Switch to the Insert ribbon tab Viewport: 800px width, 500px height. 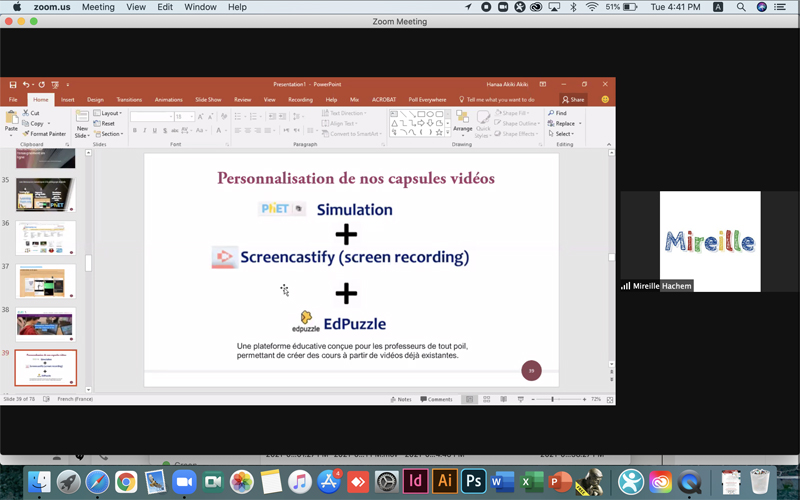click(x=67, y=99)
